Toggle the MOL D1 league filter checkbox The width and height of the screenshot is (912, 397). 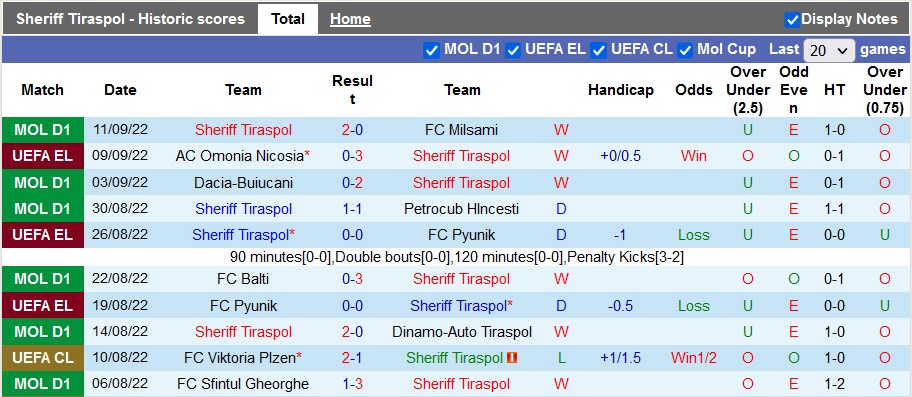(x=431, y=51)
